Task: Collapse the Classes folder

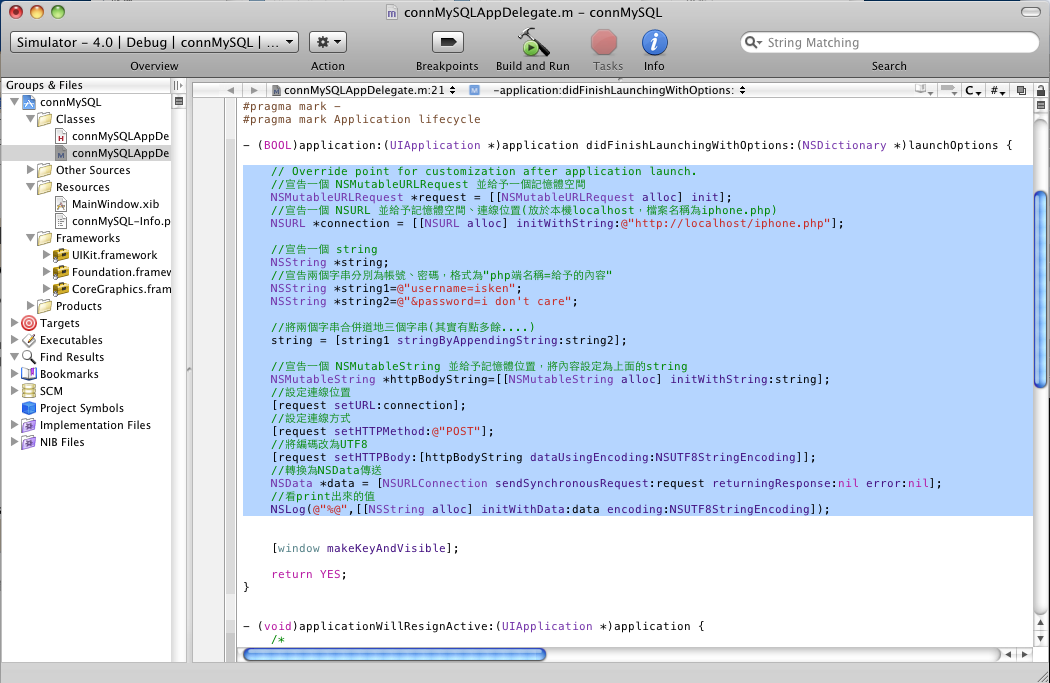Action: (x=30, y=119)
